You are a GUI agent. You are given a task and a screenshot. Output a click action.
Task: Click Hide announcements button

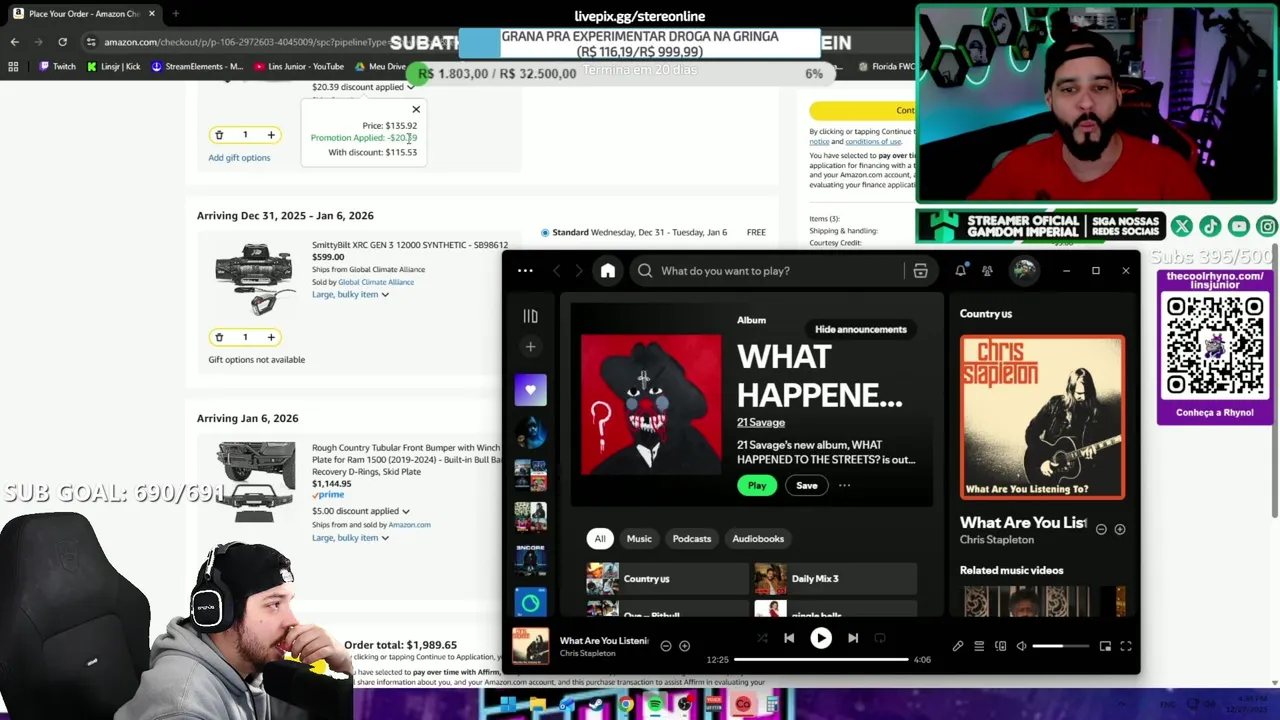pyautogui.click(x=861, y=329)
